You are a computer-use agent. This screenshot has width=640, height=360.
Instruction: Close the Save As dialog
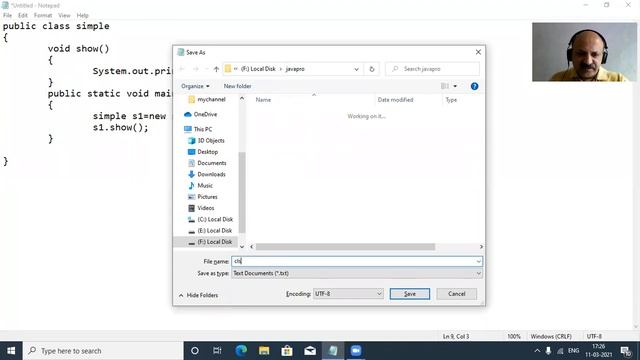(x=478, y=52)
